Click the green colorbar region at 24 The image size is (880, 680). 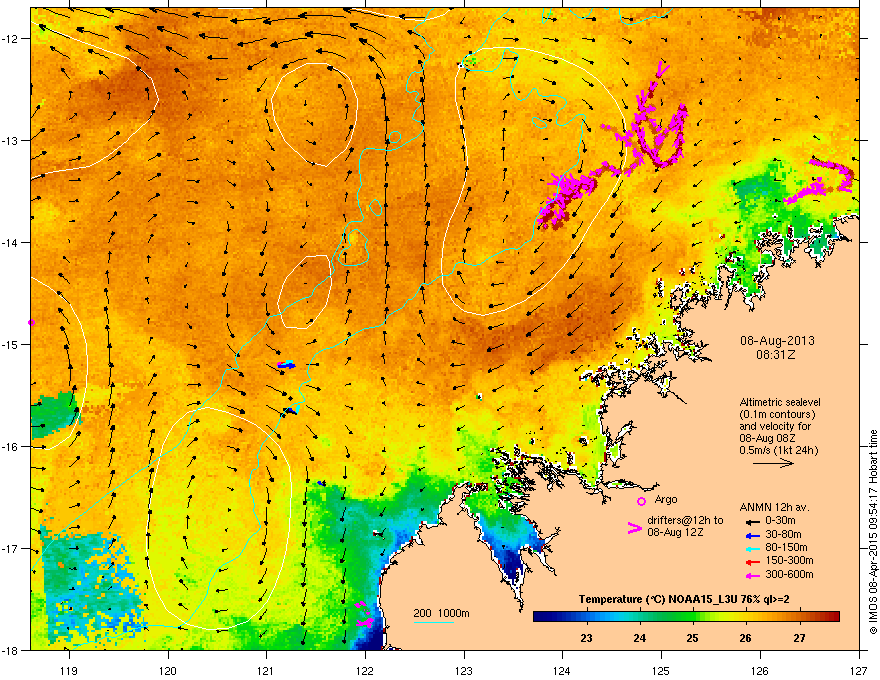pyautogui.click(x=640, y=617)
